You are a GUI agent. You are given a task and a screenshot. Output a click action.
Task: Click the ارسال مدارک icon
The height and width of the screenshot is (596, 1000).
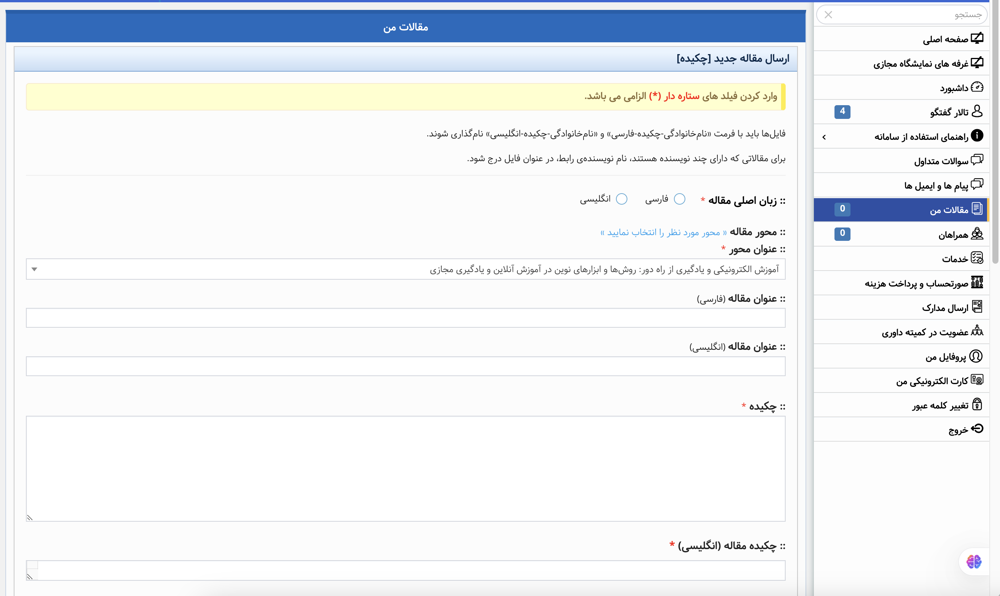pyautogui.click(x=976, y=307)
